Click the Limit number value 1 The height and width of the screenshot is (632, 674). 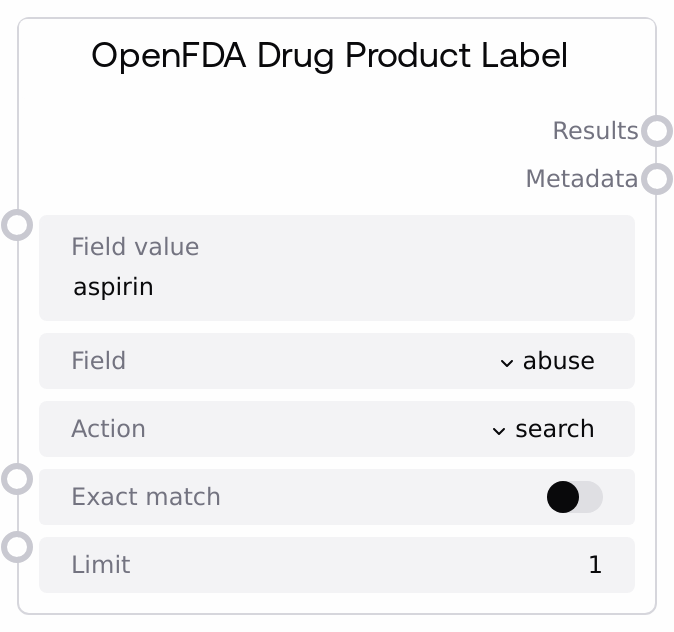(595, 565)
